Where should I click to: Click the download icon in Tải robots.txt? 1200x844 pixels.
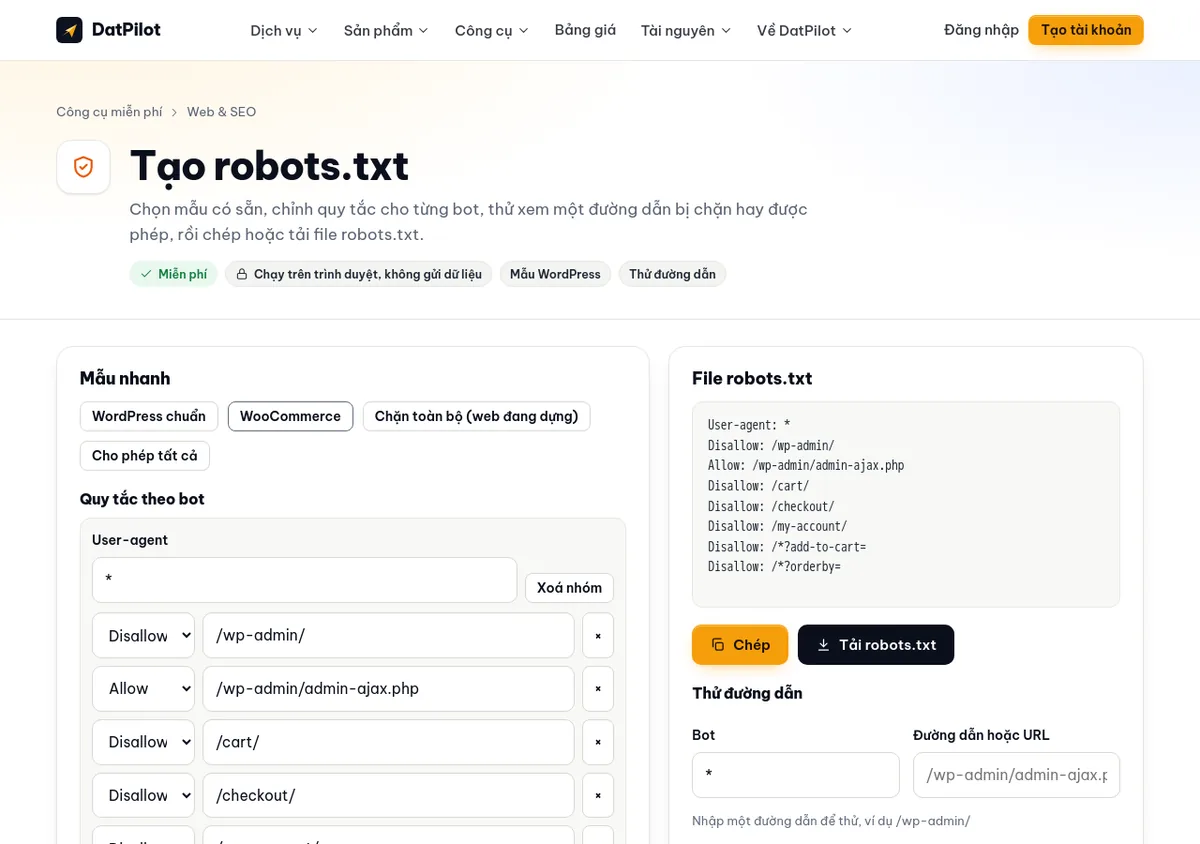(x=824, y=645)
